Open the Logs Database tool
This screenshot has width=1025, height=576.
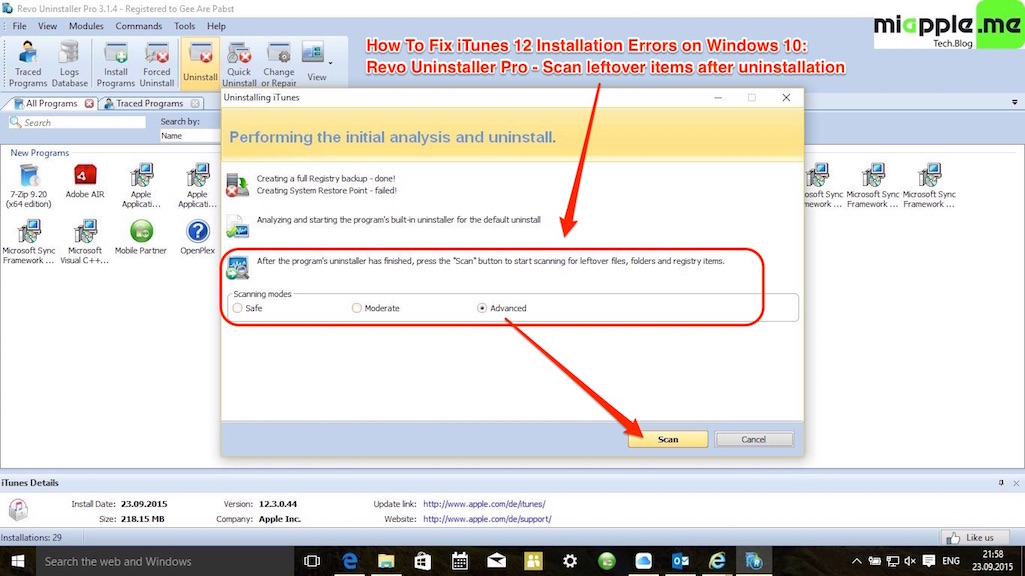tap(70, 63)
